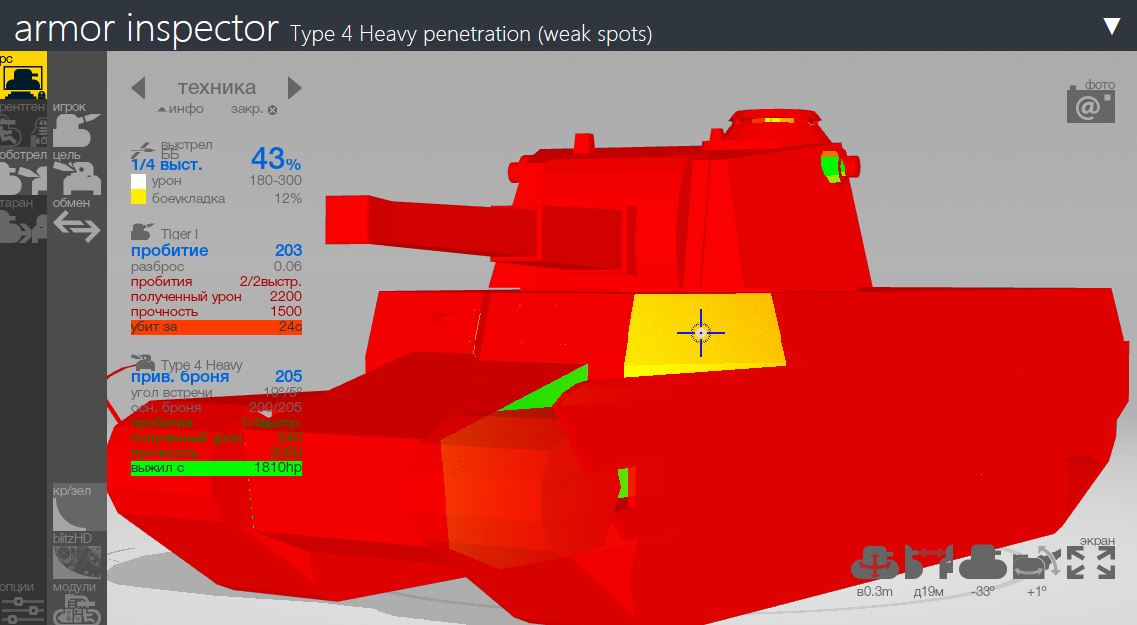The width and height of the screenshot is (1137, 625).
Task: Click the 43% hit chance value
Action: 276,159
